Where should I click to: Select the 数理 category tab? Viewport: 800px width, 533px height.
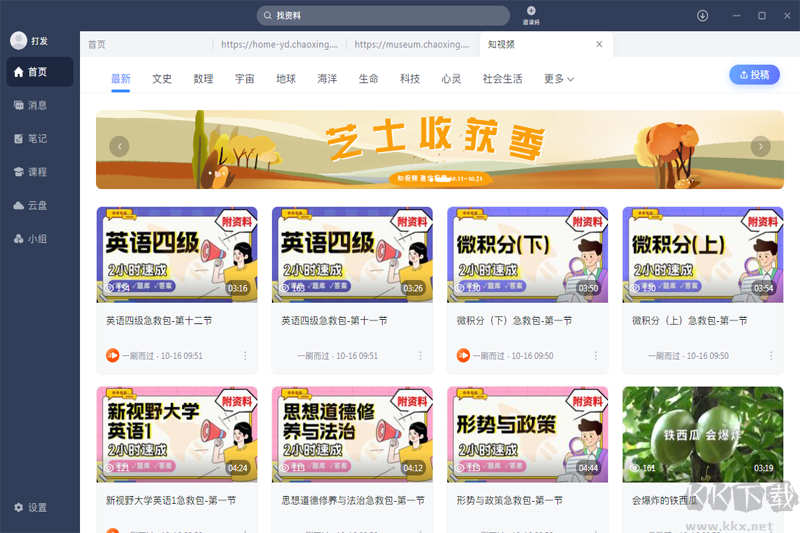pos(203,79)
